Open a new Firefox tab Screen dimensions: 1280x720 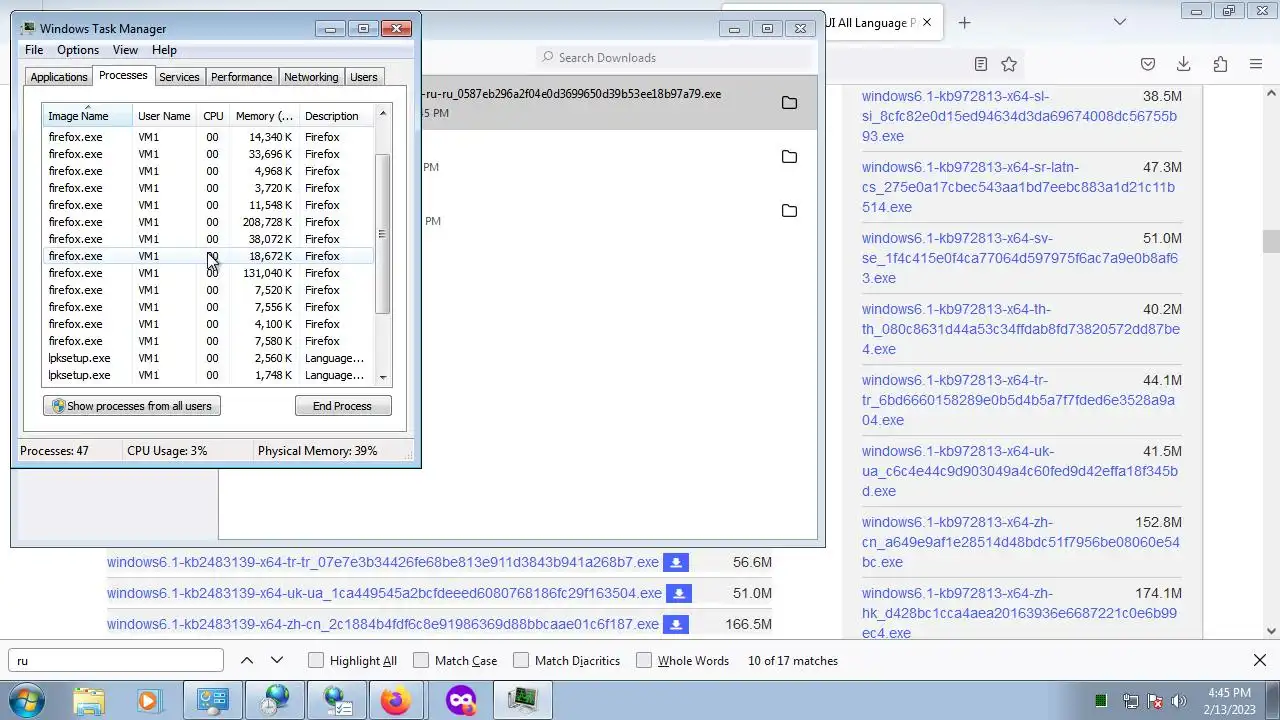pyautogui.click(x=964, y=22)
